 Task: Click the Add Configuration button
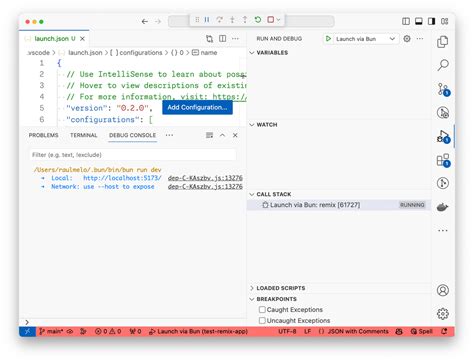pyautogui.click(x=197, y=107)
